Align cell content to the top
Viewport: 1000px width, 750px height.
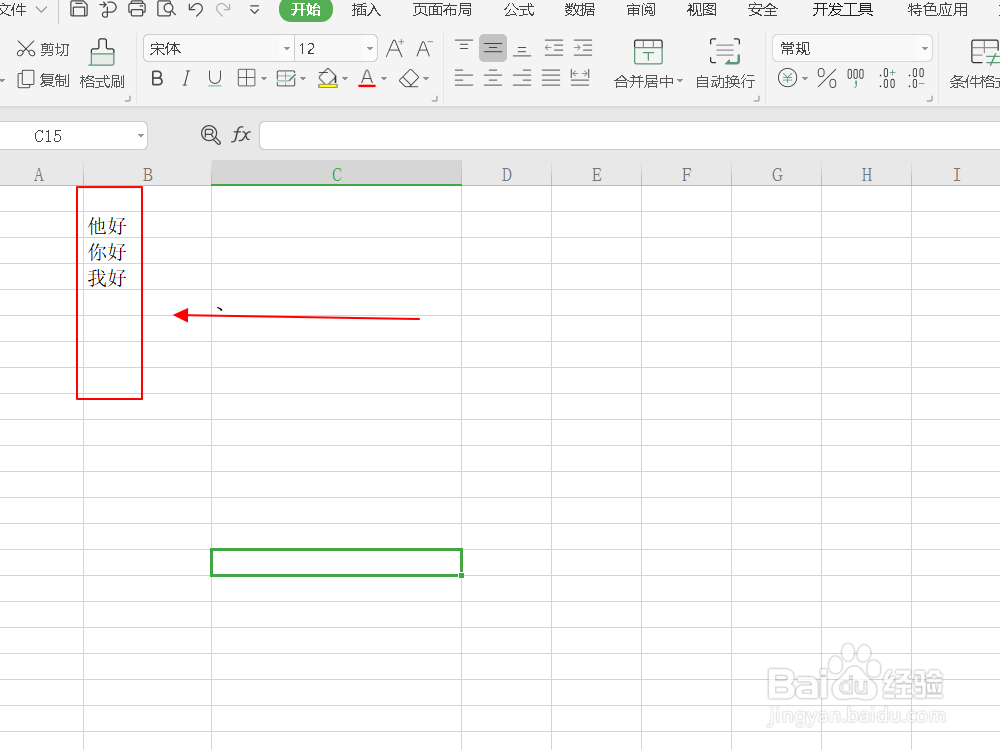[x=464, y=48]
